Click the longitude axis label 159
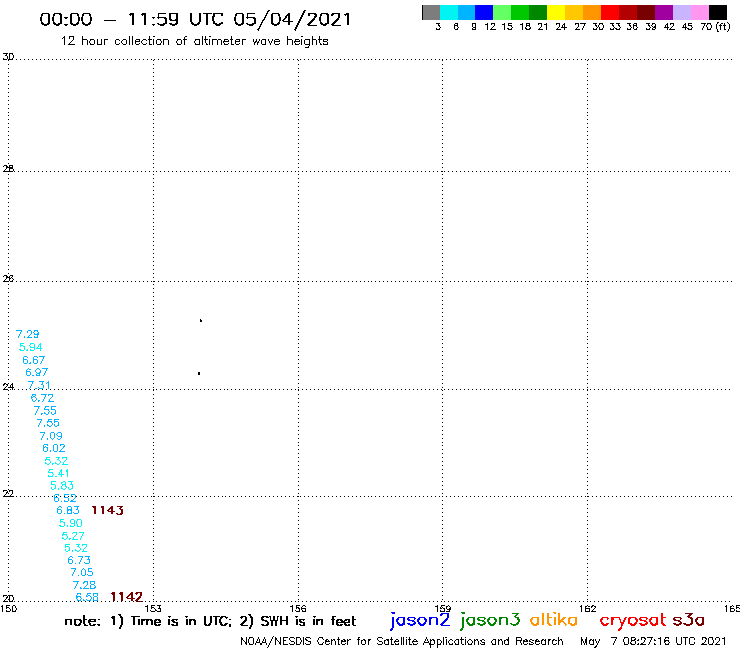The image size is (740, 650). tap(443, 608)
